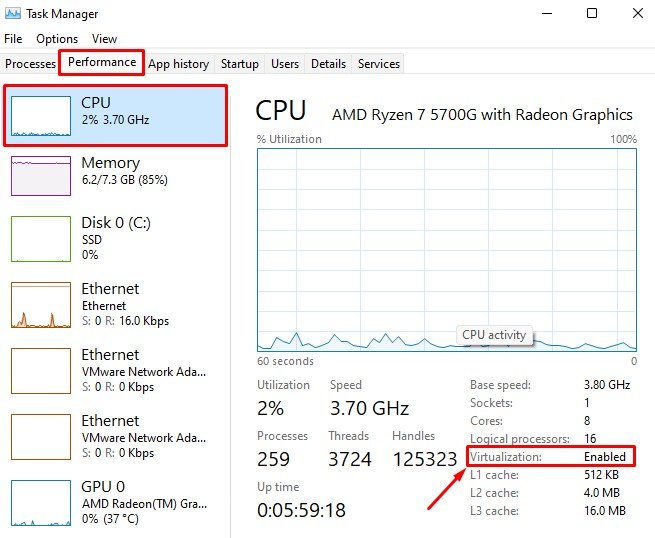Screen dimensions: 655x538
Task: Switch to the Processes tab
Action: (30, 64)
